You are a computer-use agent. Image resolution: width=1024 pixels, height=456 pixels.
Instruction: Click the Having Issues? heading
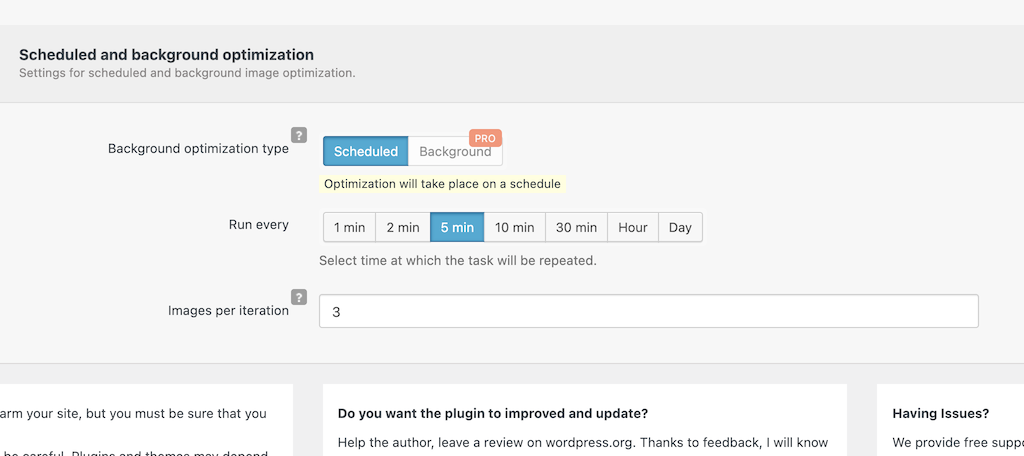click(940, 414)
